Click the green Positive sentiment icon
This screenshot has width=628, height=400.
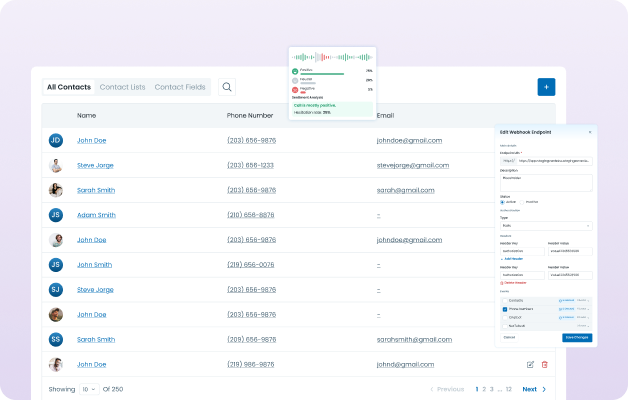pyautogui.click(x=295, y=71)
